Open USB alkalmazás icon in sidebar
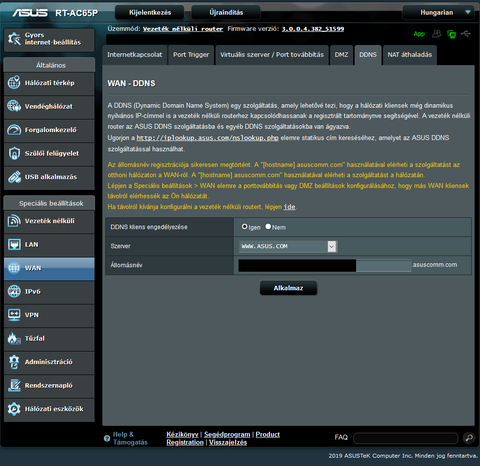The height and width of the screenshot is (466, 480). [x=14, y=177]
